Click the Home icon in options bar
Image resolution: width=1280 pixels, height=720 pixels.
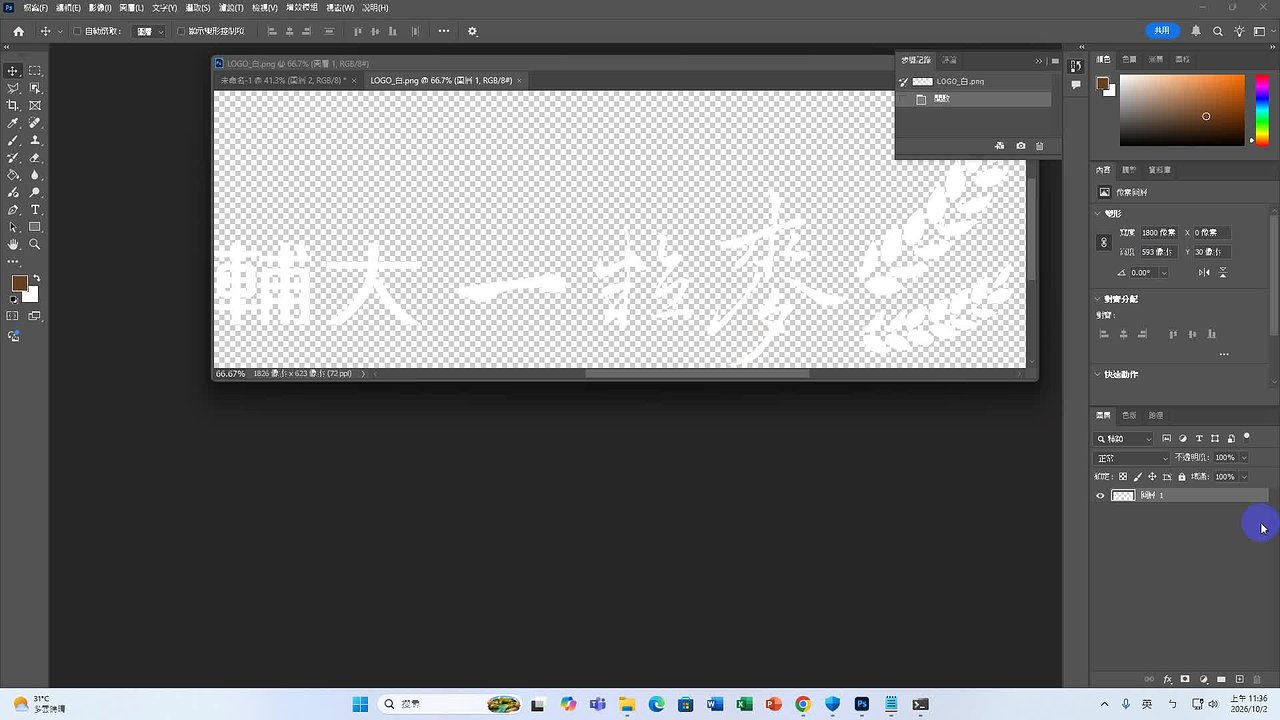pyautogui.click(x=18, y=31)
